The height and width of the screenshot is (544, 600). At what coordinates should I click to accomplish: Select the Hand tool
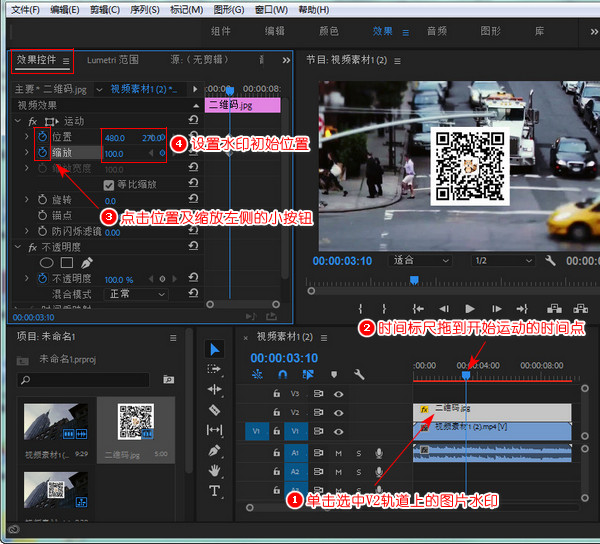[x=214, y=471]
